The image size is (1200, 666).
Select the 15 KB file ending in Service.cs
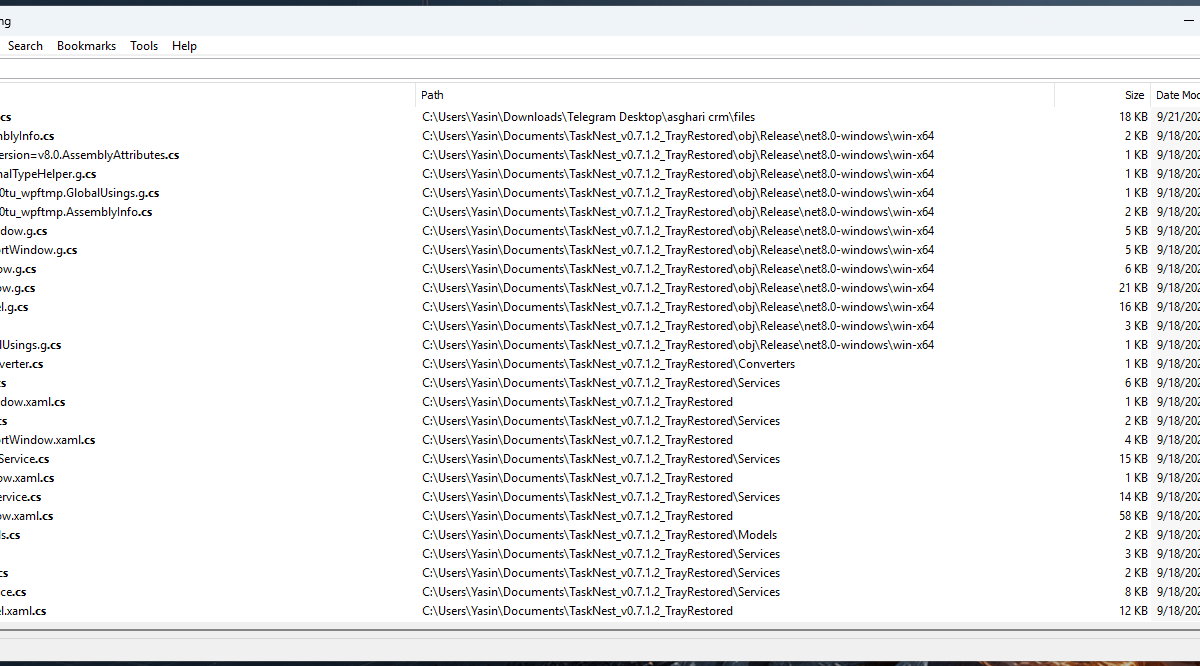point(25,459)
